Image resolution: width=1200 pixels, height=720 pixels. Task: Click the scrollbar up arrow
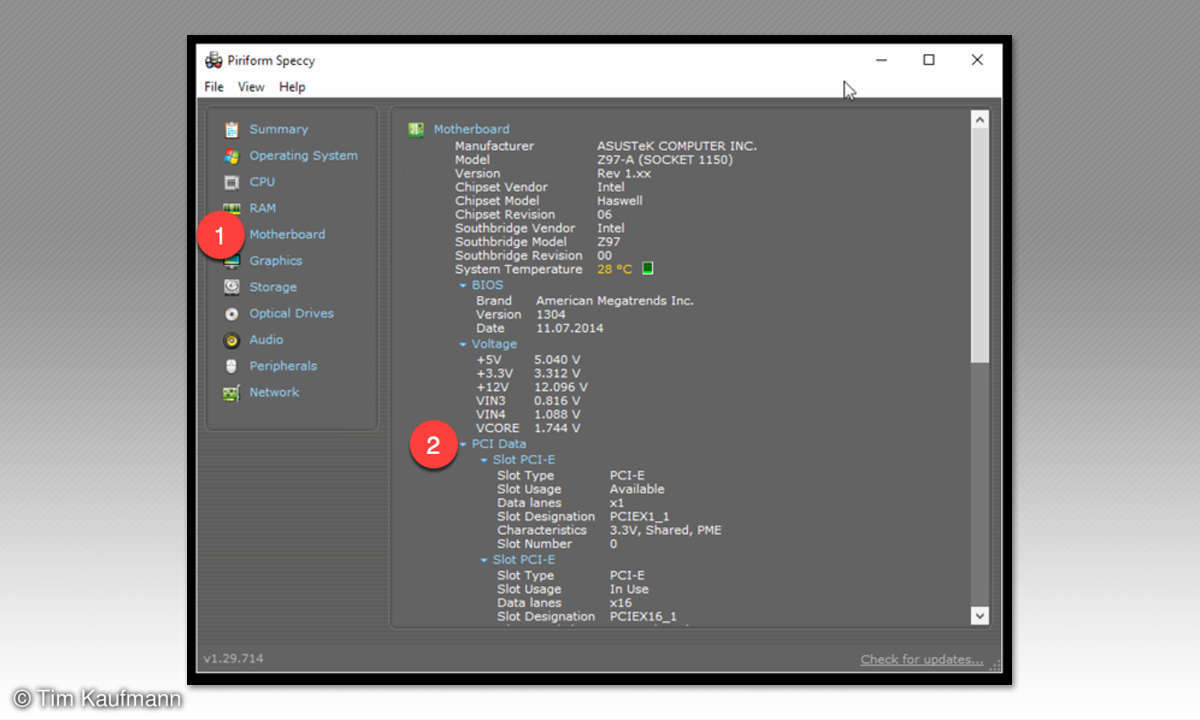click(x=980, y=120)
